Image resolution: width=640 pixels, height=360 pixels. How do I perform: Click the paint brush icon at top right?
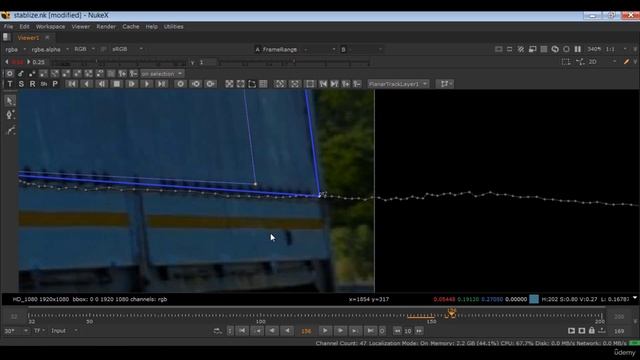coord(627,62)
